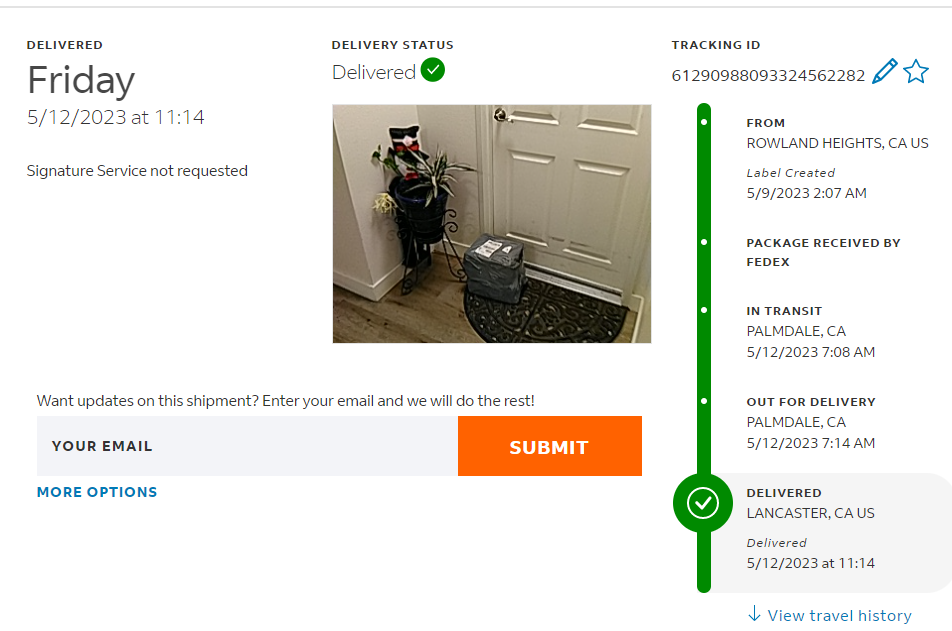
Task: Select the Delivered checkmark circle on the timeline
Action: click(703, 503)
